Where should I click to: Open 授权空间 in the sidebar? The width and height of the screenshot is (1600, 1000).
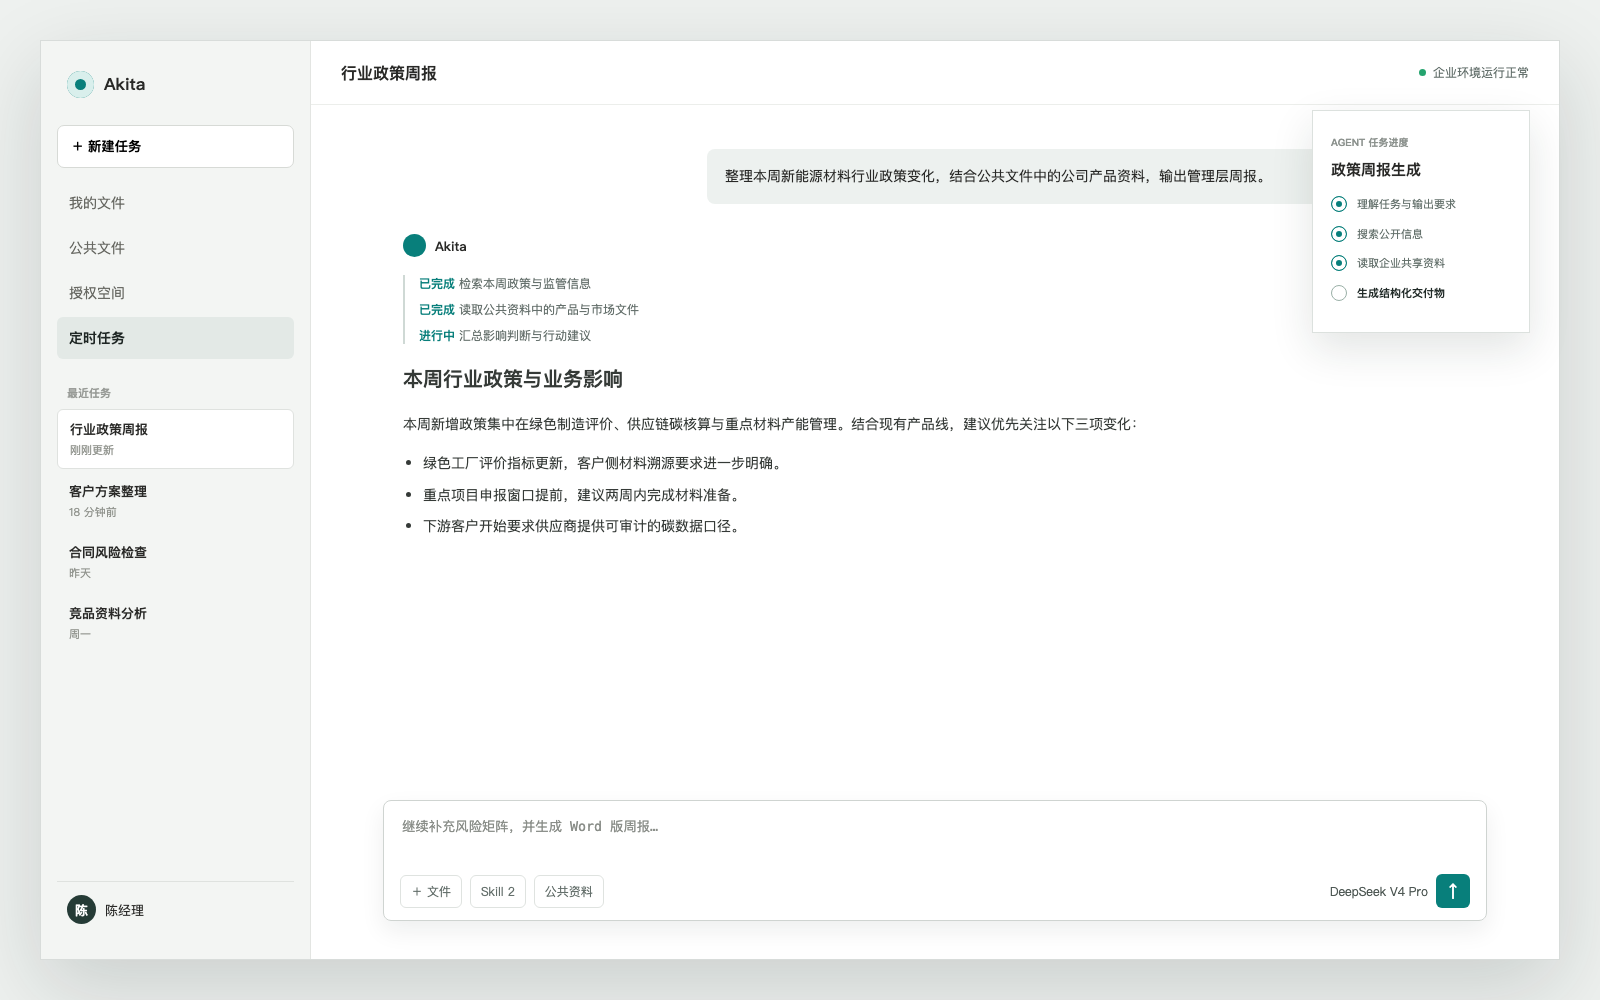[175, 293]
